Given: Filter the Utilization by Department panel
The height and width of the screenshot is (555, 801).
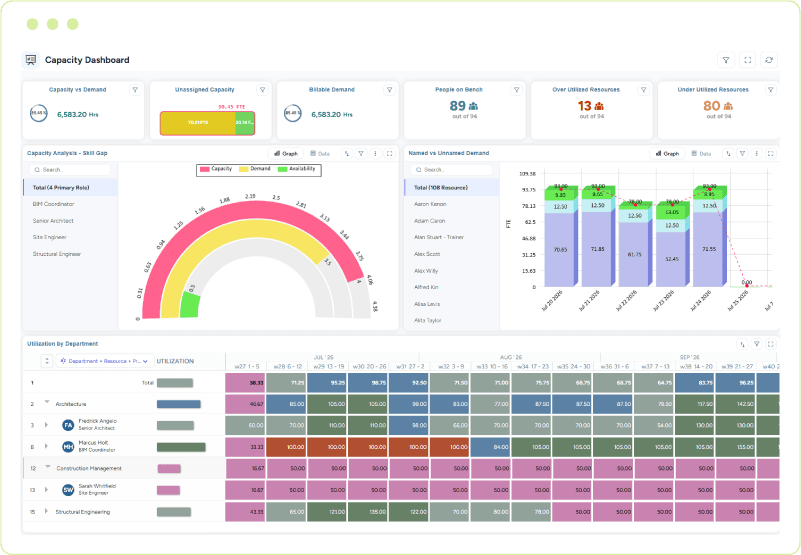Looking at the screenshot, I should (x=757, y=344).
